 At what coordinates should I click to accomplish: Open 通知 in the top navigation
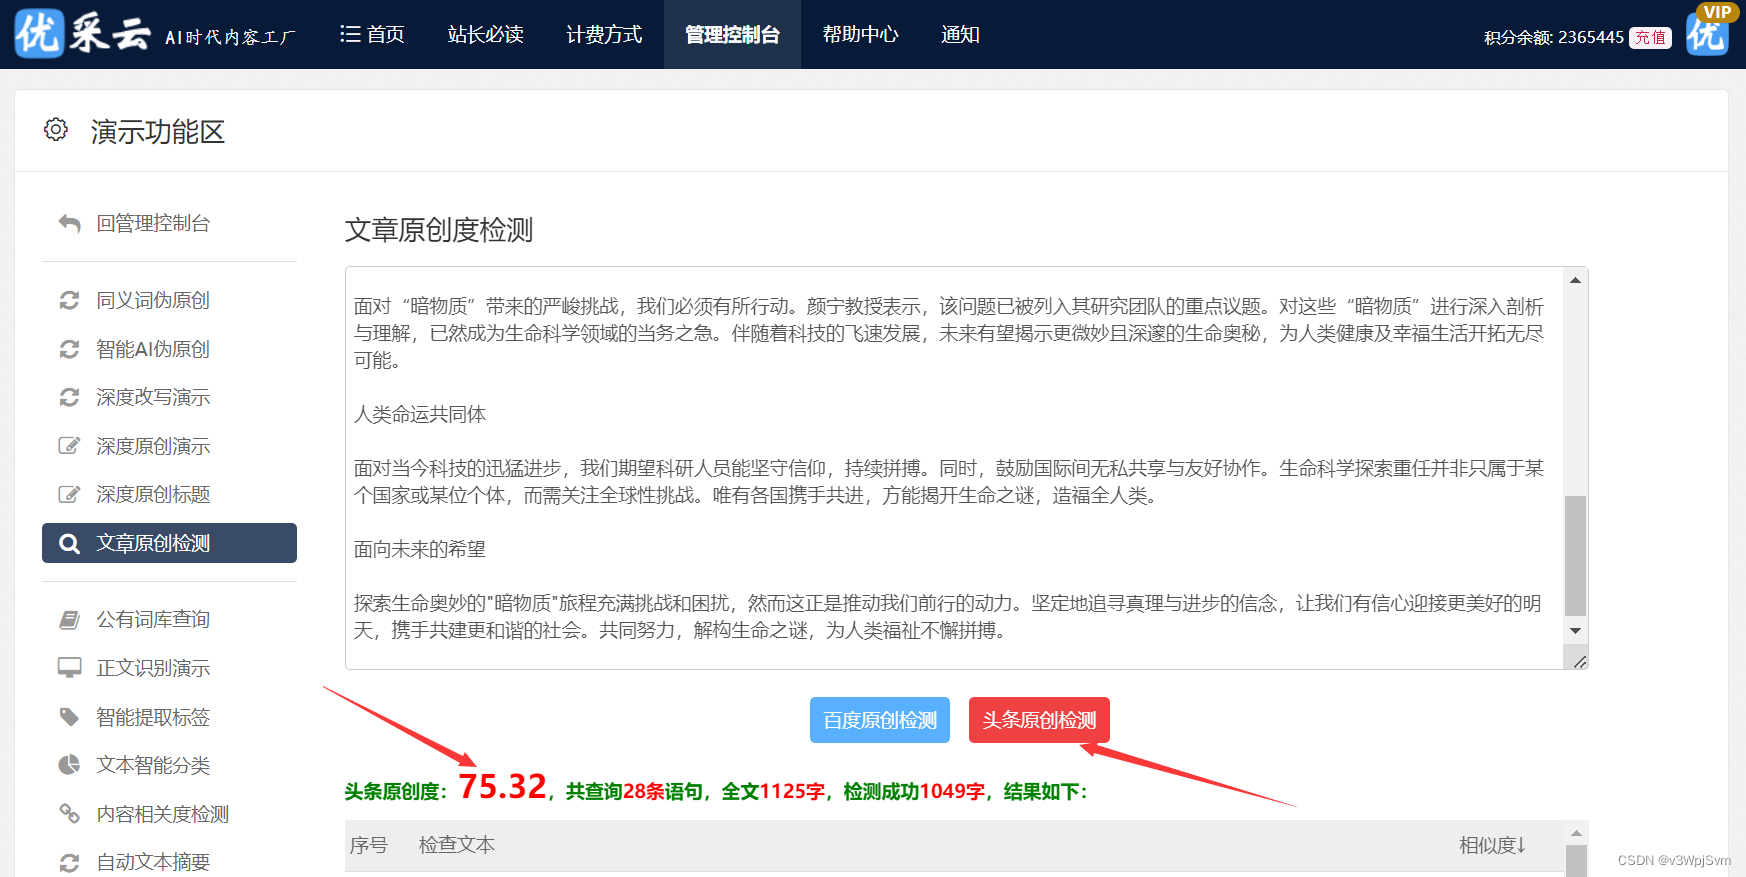click(960, 34)
